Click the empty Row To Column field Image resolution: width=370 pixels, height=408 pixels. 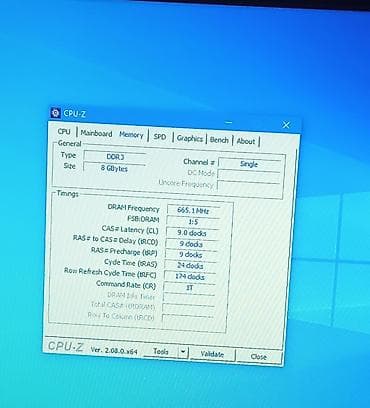click(188, 320)
